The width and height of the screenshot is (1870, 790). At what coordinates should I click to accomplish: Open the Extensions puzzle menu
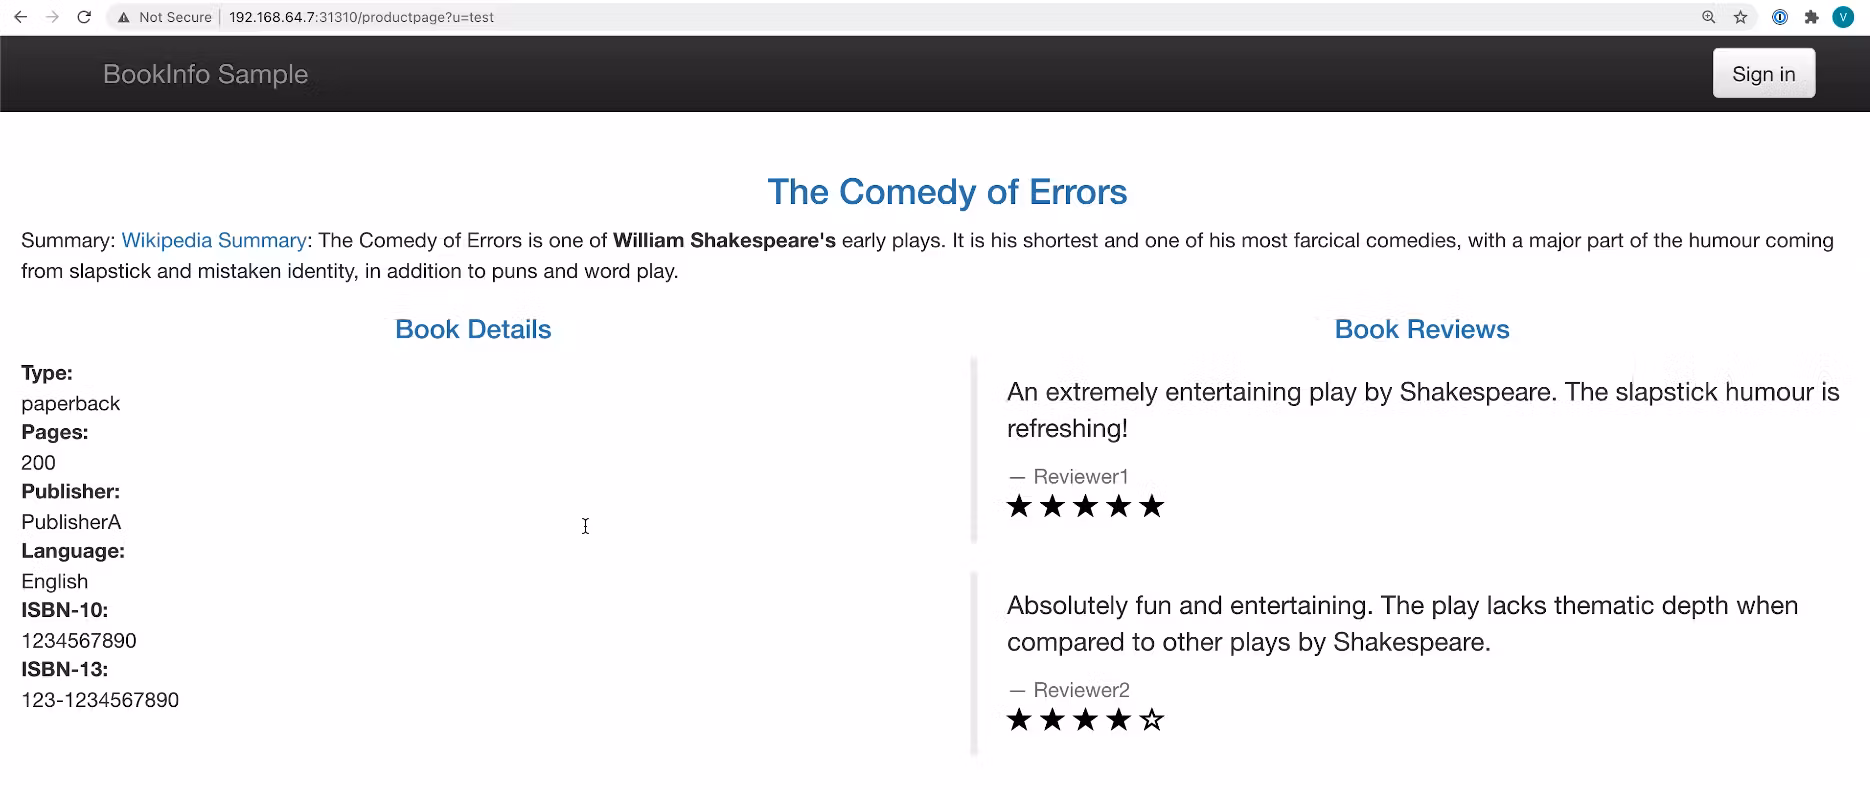tap(1811, 17)
